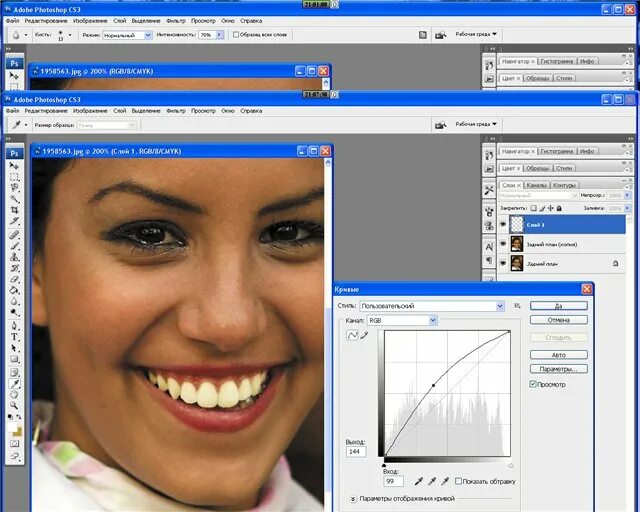Open Непрозр. opacity arrow in Layers panel

pyautogui.click(x=628, y=196)
